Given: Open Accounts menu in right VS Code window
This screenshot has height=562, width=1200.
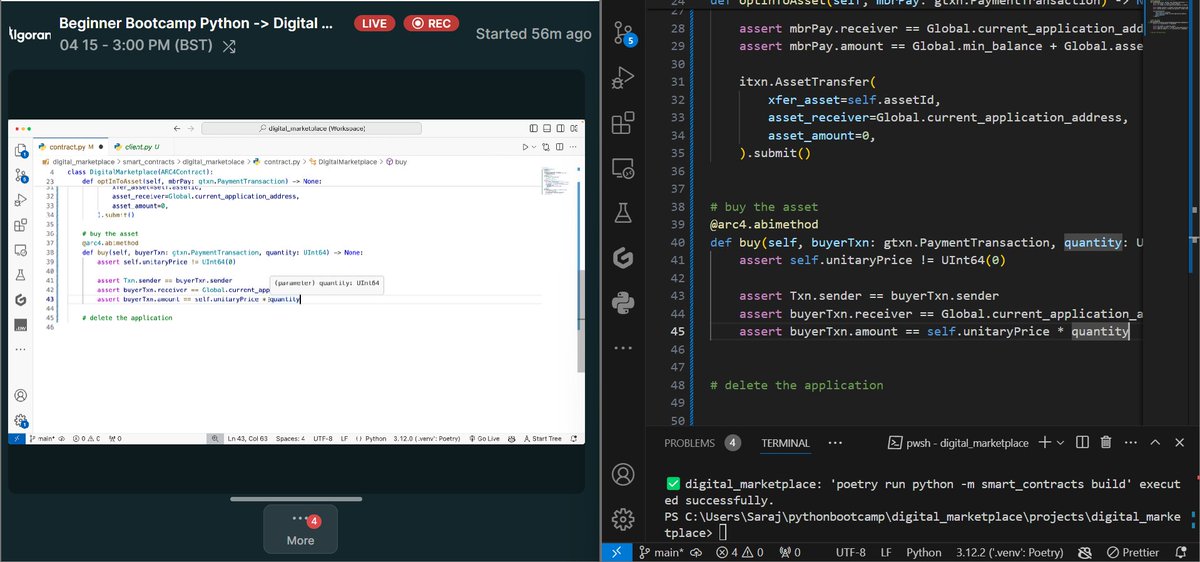Looking at the screenshot, I should (623, 473).
